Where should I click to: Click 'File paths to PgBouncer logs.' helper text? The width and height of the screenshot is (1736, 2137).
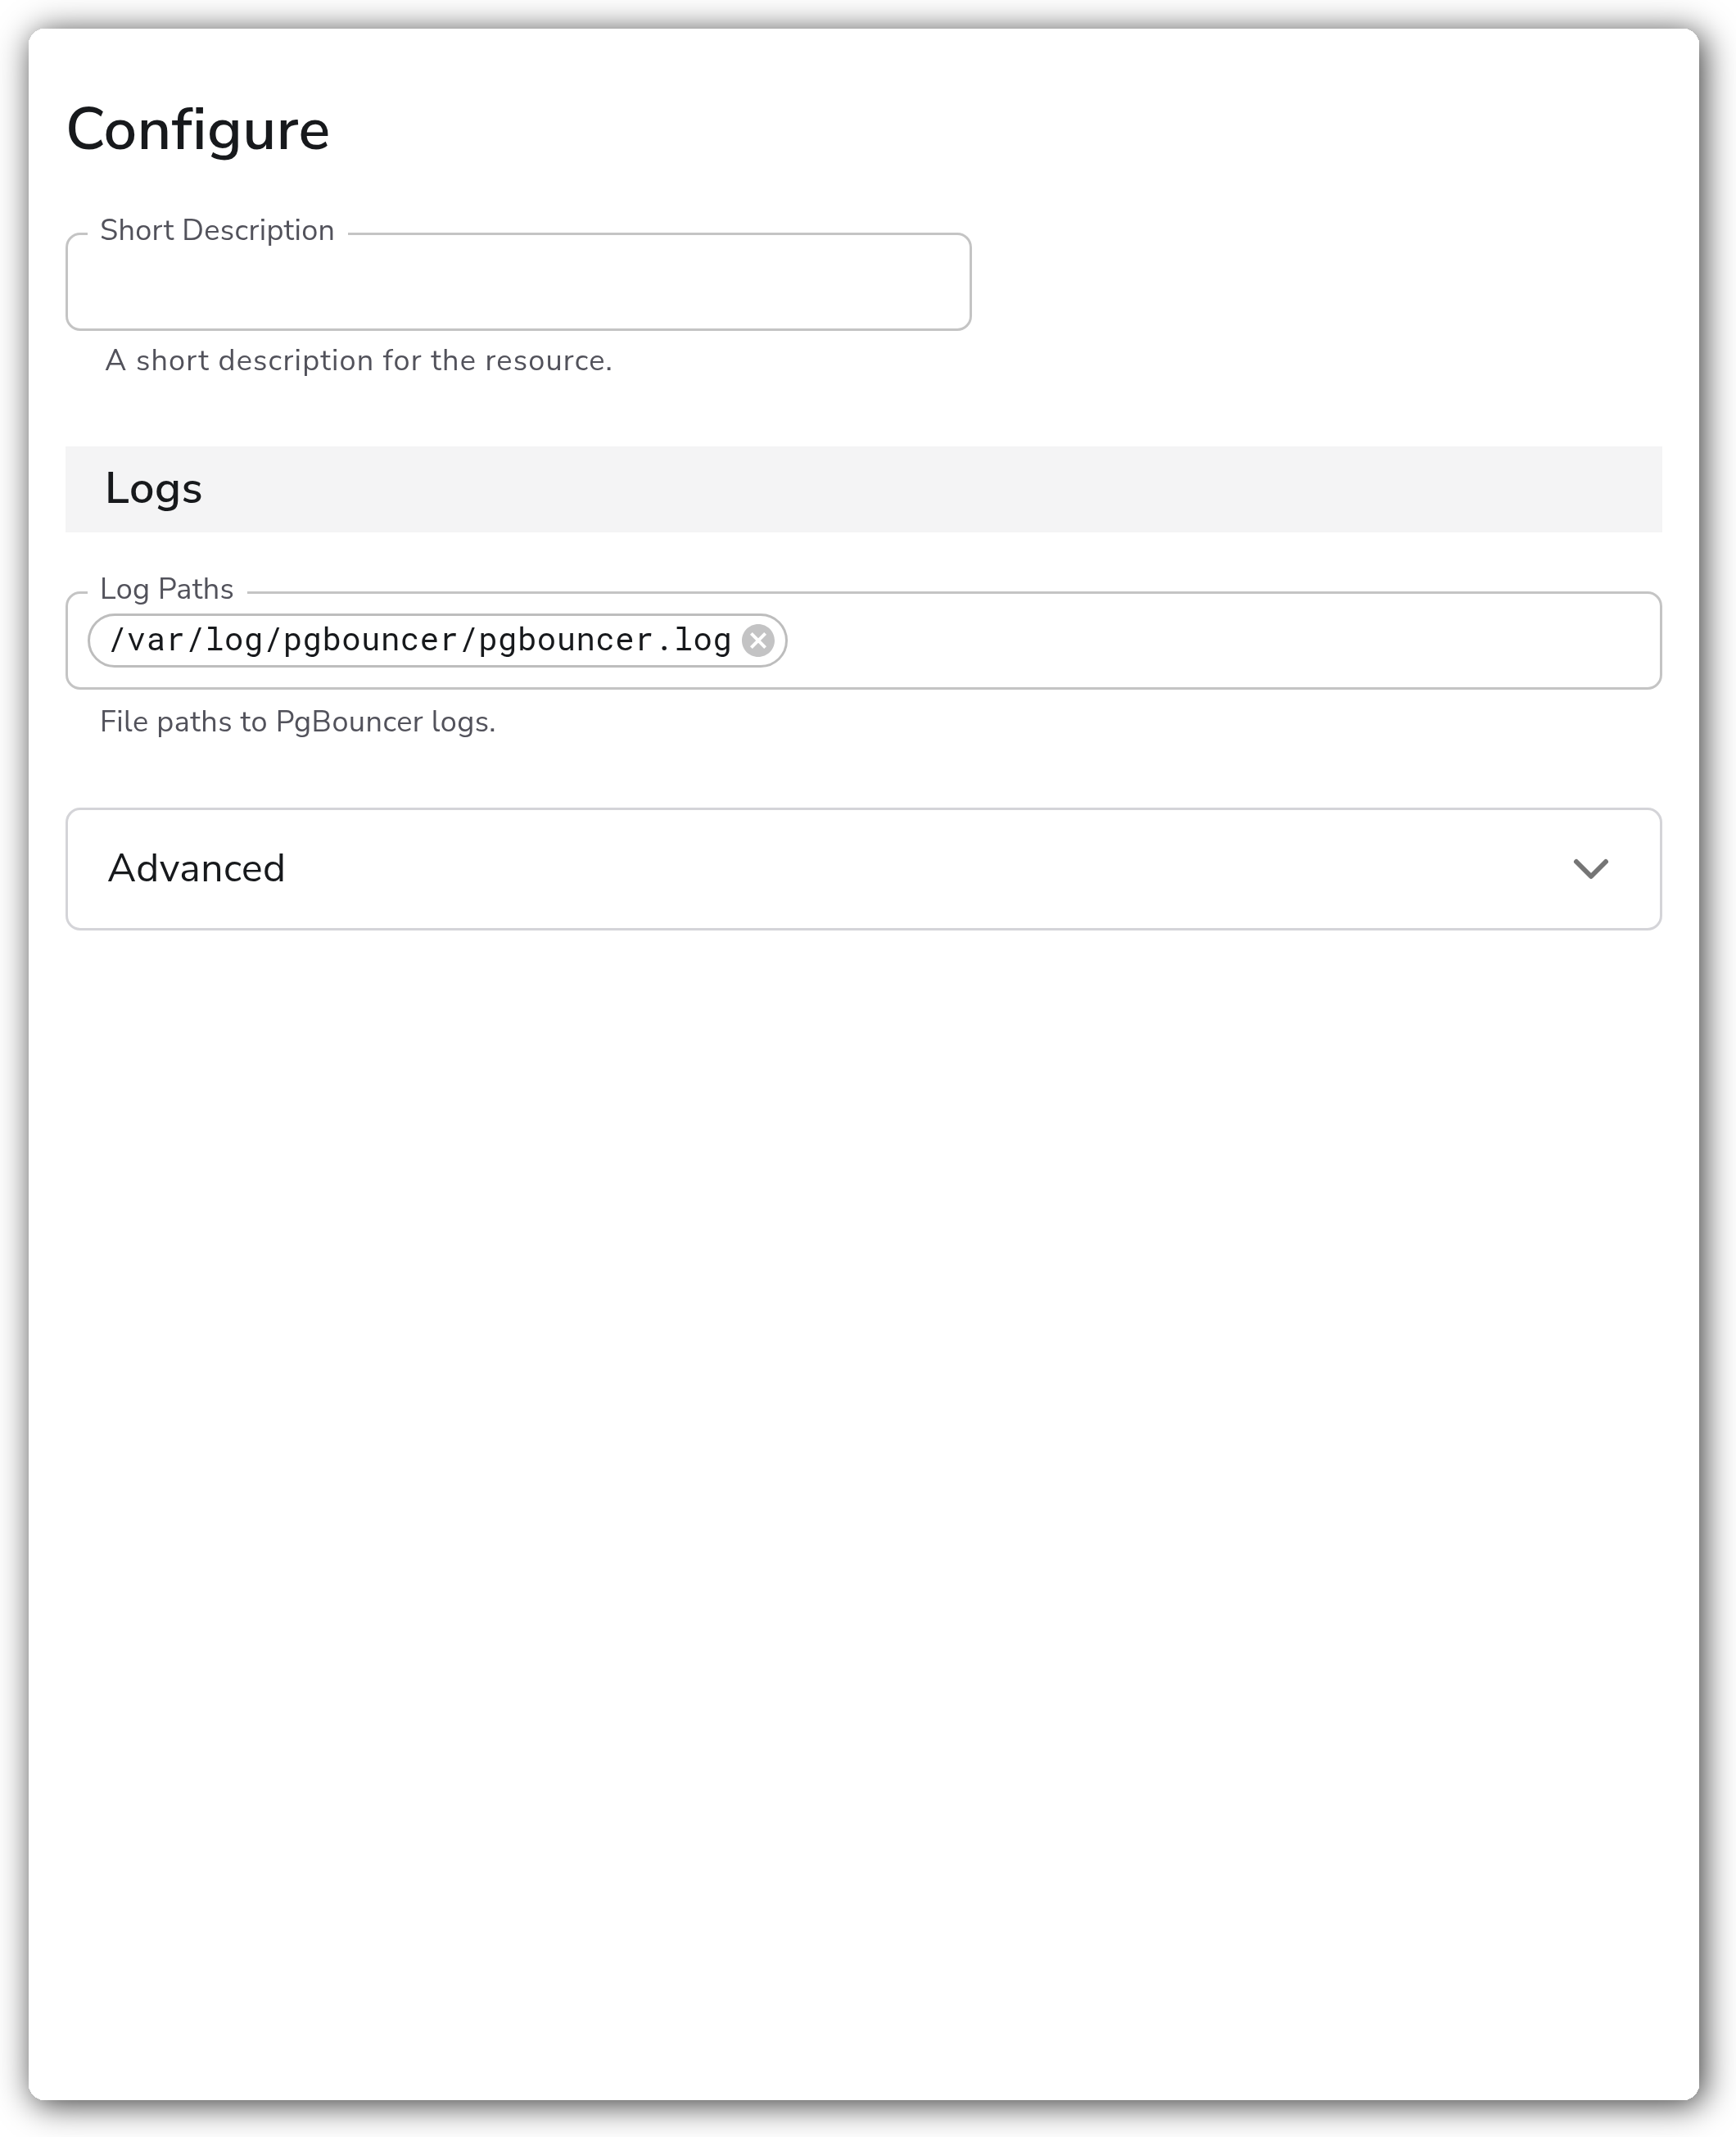point(298,722)
